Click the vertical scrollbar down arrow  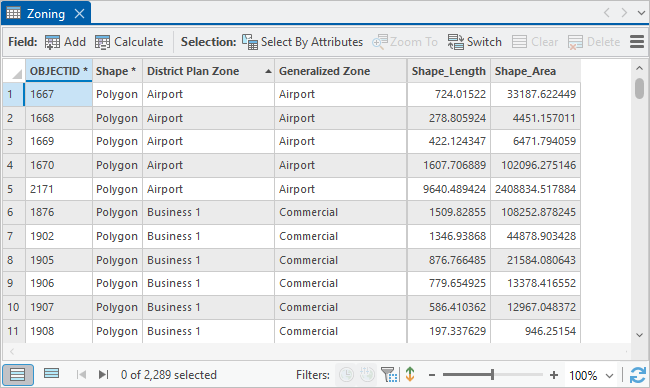point(640,335)
